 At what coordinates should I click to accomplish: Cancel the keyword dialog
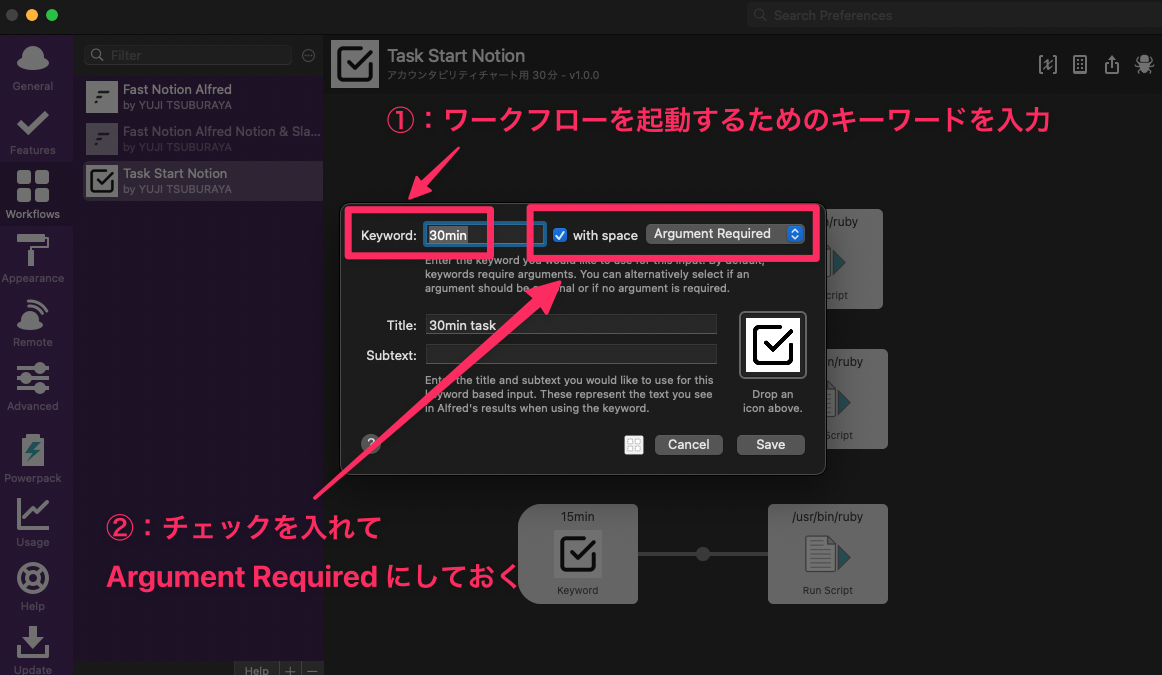pyautogui.click(x=688, y=445)
